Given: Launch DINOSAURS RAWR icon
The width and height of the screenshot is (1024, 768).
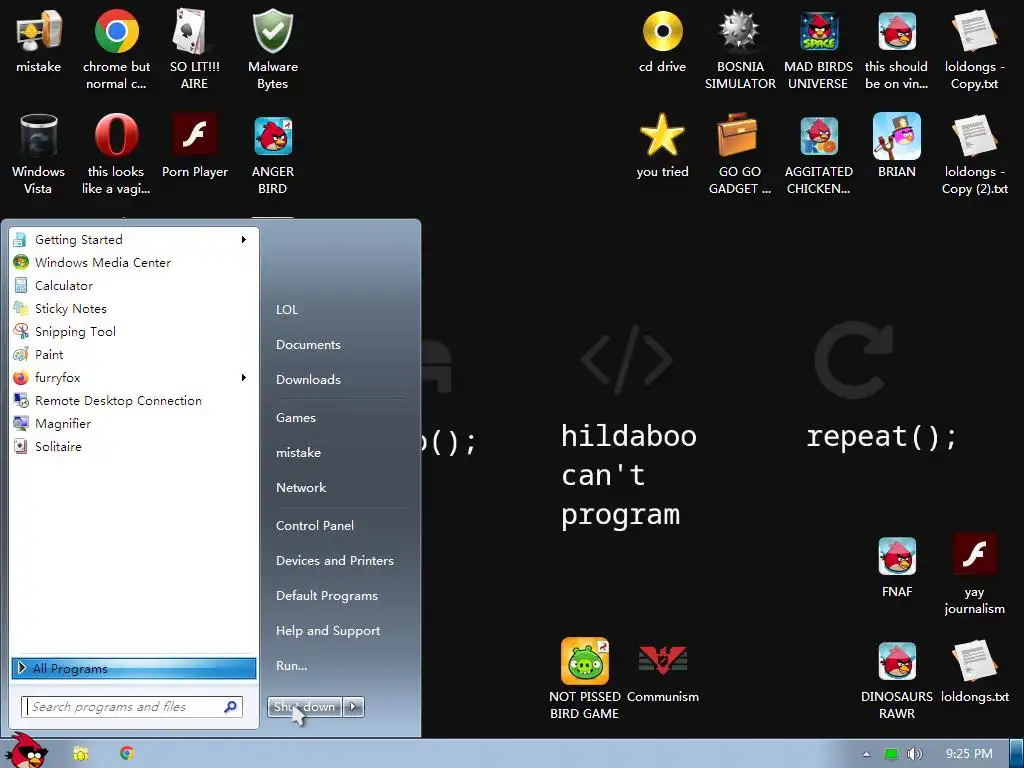Looking at the screenshot, I should 897,661.
